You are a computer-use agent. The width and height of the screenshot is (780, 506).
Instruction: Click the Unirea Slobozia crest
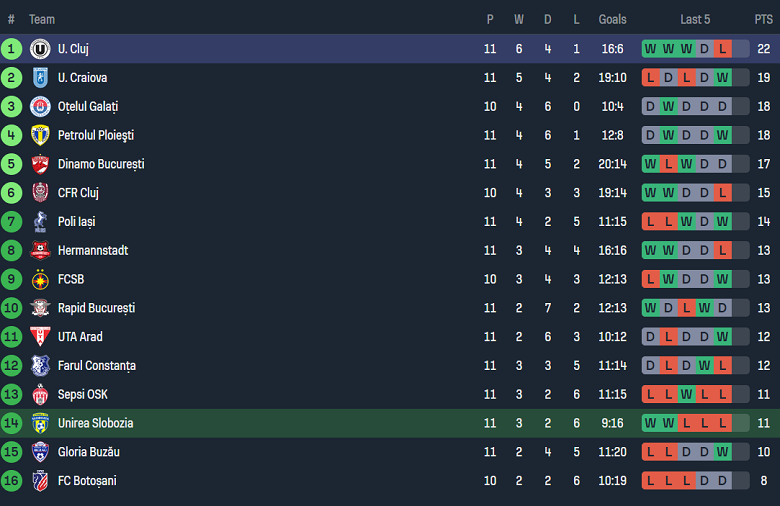click(40, 423)
